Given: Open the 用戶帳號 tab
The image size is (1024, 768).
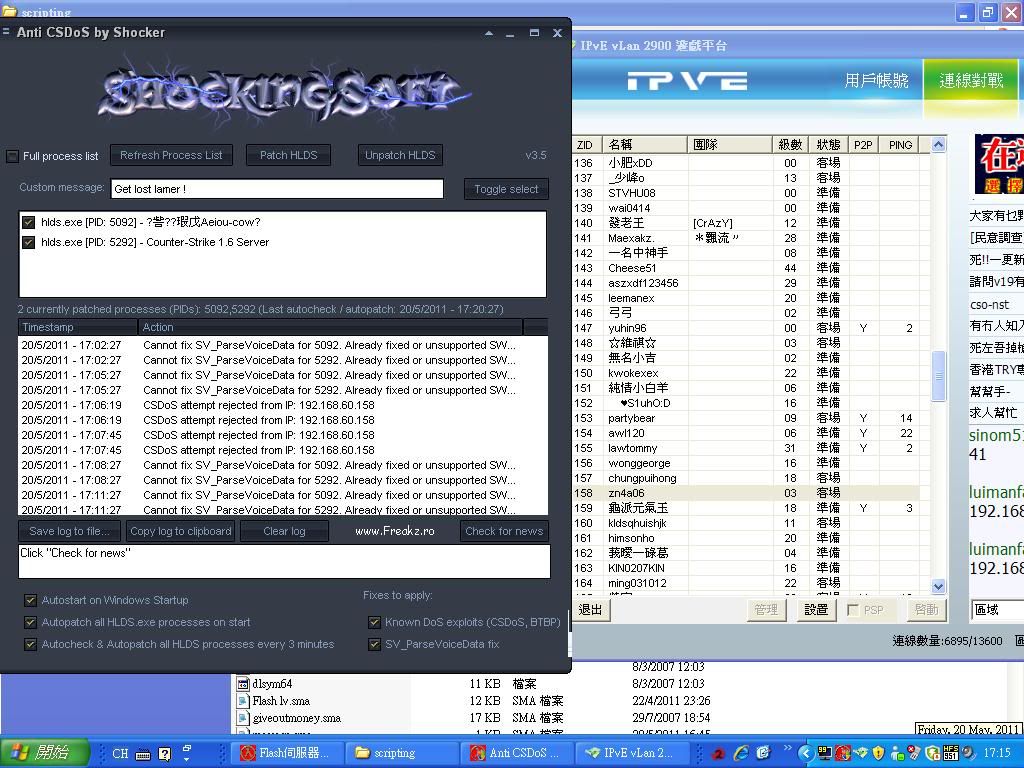Looking at the screenshot, I should coord(876,81).
